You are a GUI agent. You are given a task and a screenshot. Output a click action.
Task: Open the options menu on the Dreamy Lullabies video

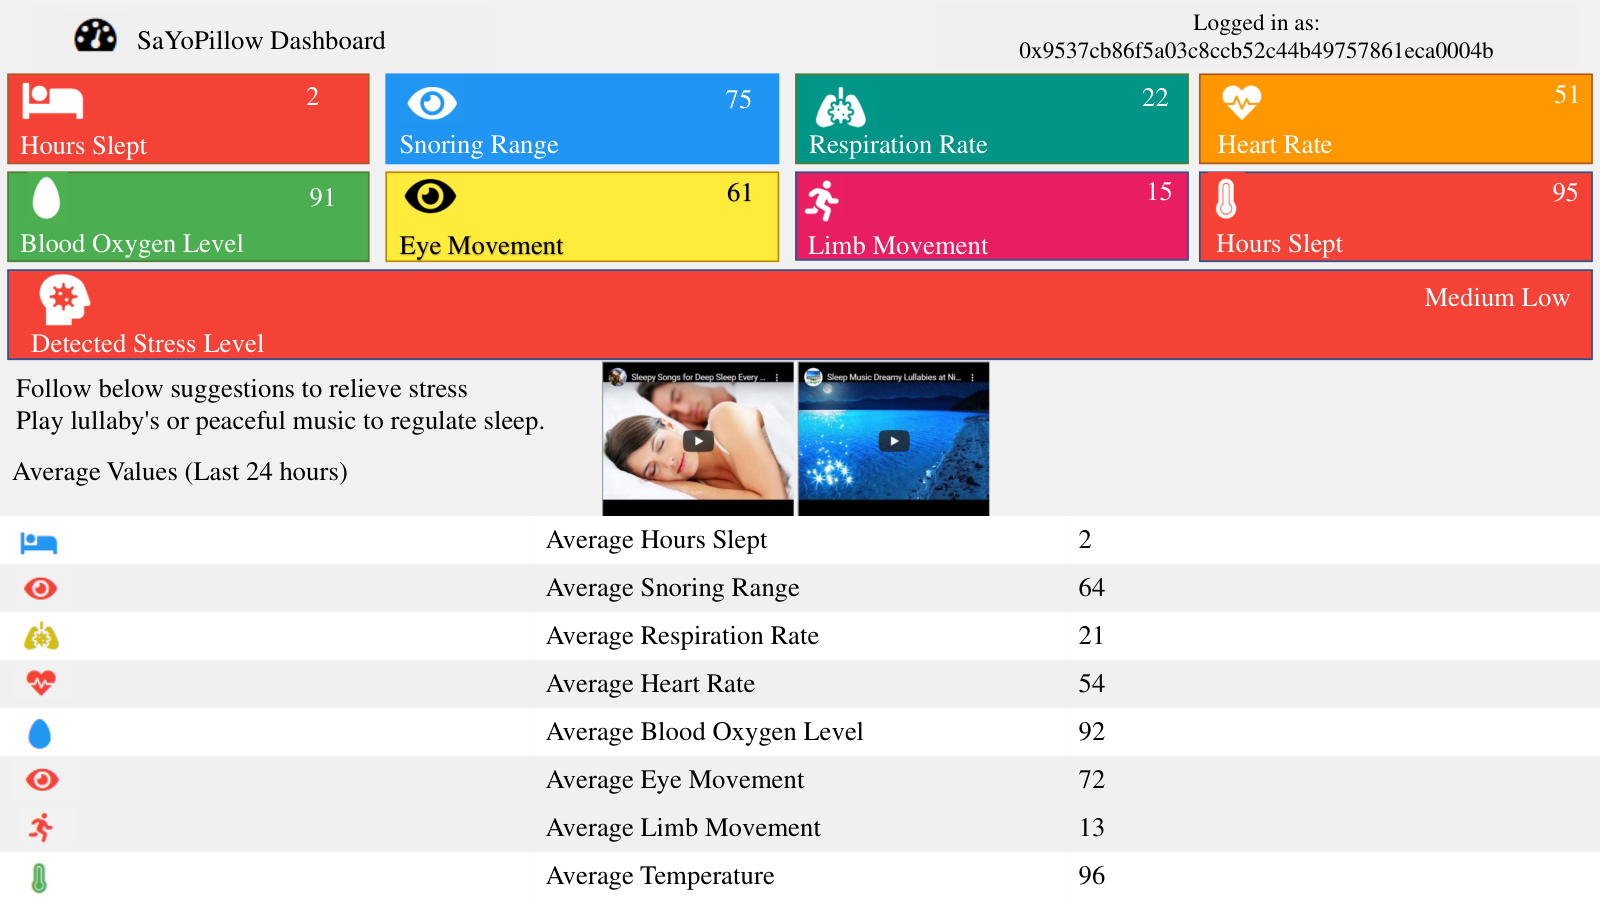(972, 377)
